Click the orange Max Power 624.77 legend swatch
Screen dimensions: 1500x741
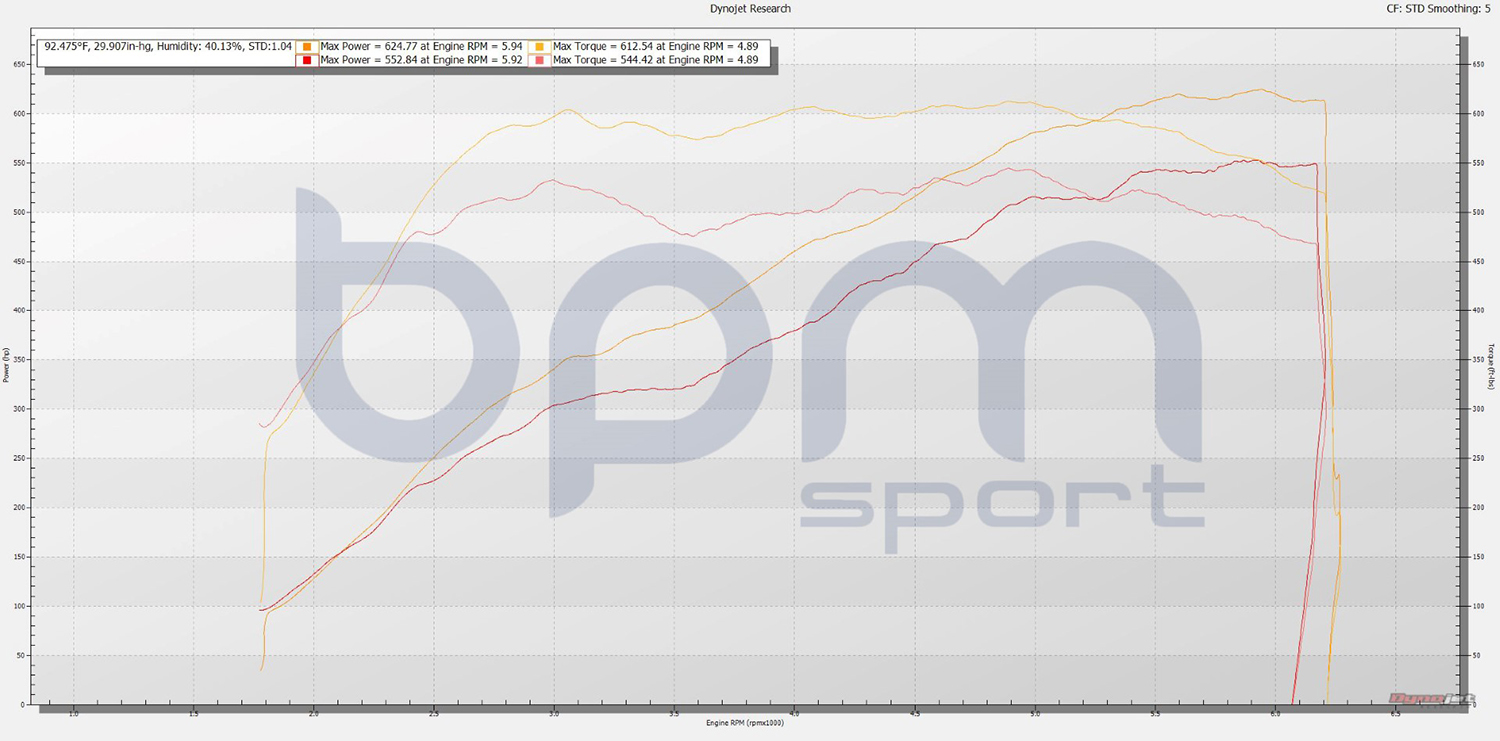(305, 46)
